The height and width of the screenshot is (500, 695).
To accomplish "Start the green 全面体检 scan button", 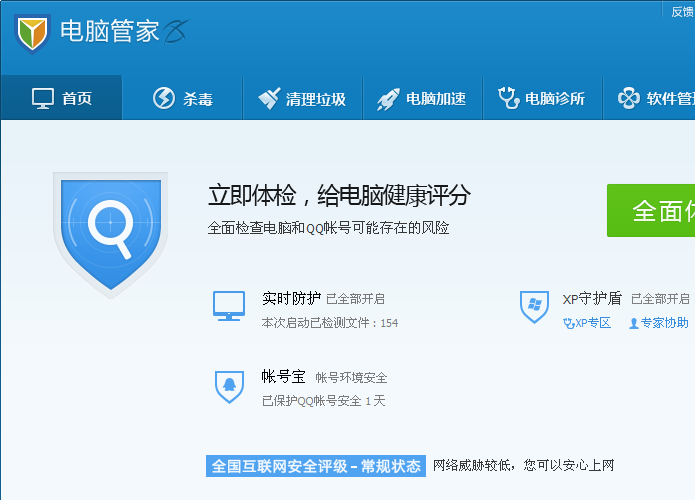I will point(651,211).
